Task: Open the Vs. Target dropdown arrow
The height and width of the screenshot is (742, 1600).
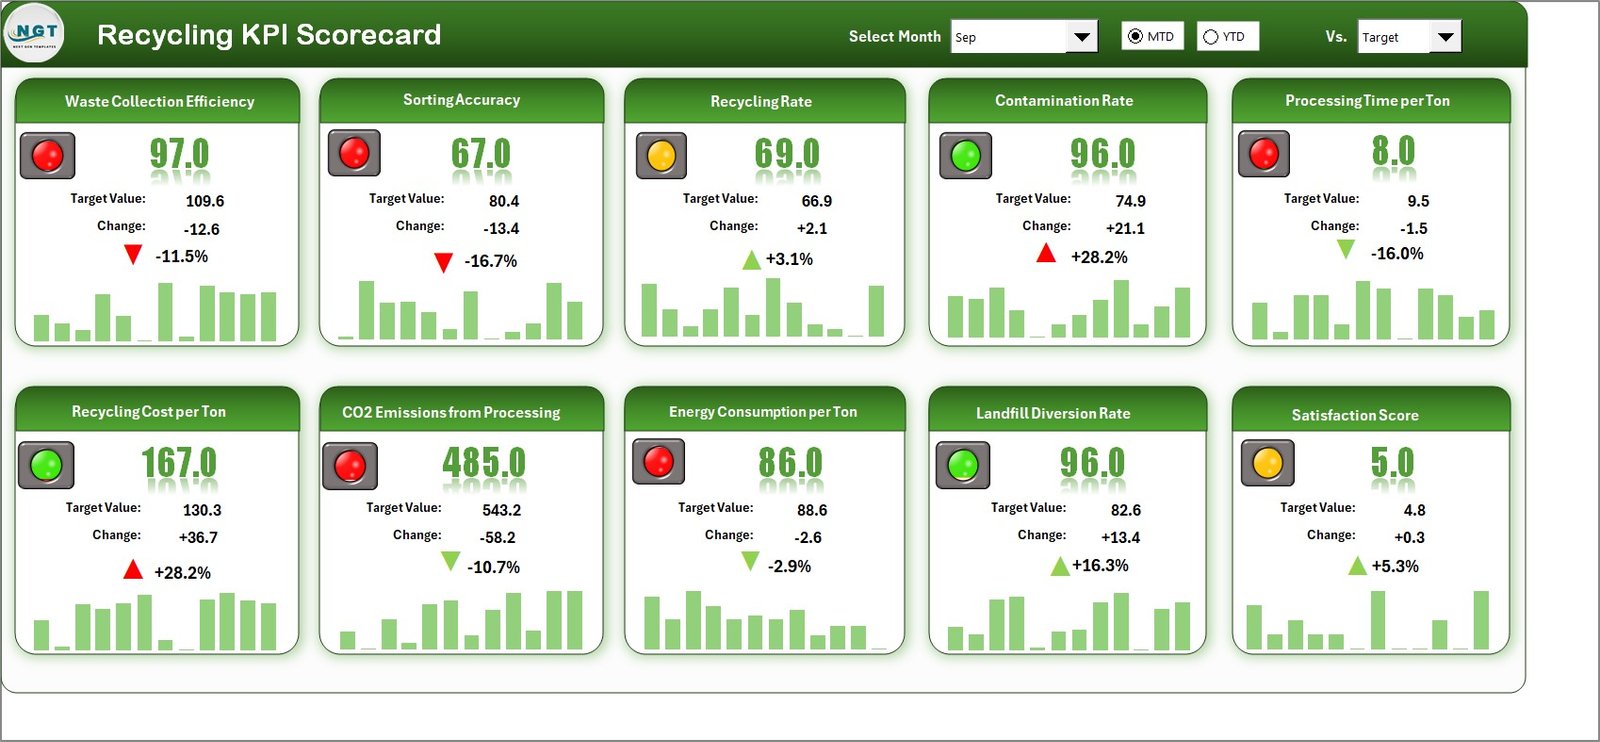Action: pos(1445,37)
